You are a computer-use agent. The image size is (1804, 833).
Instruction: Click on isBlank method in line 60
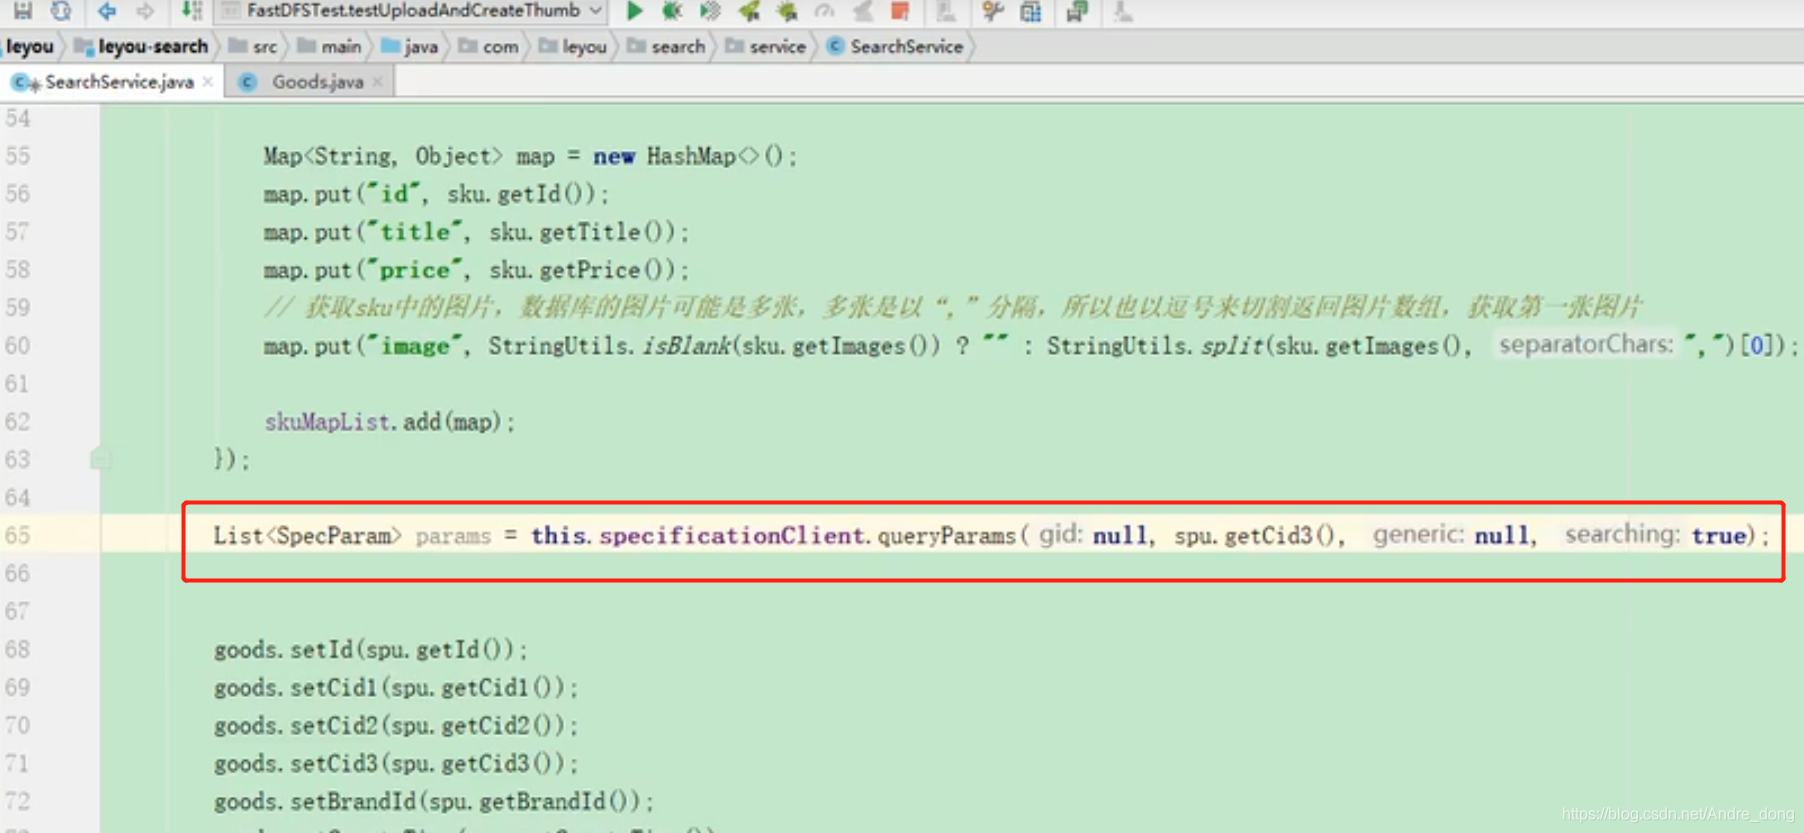(x=686, y=346)
